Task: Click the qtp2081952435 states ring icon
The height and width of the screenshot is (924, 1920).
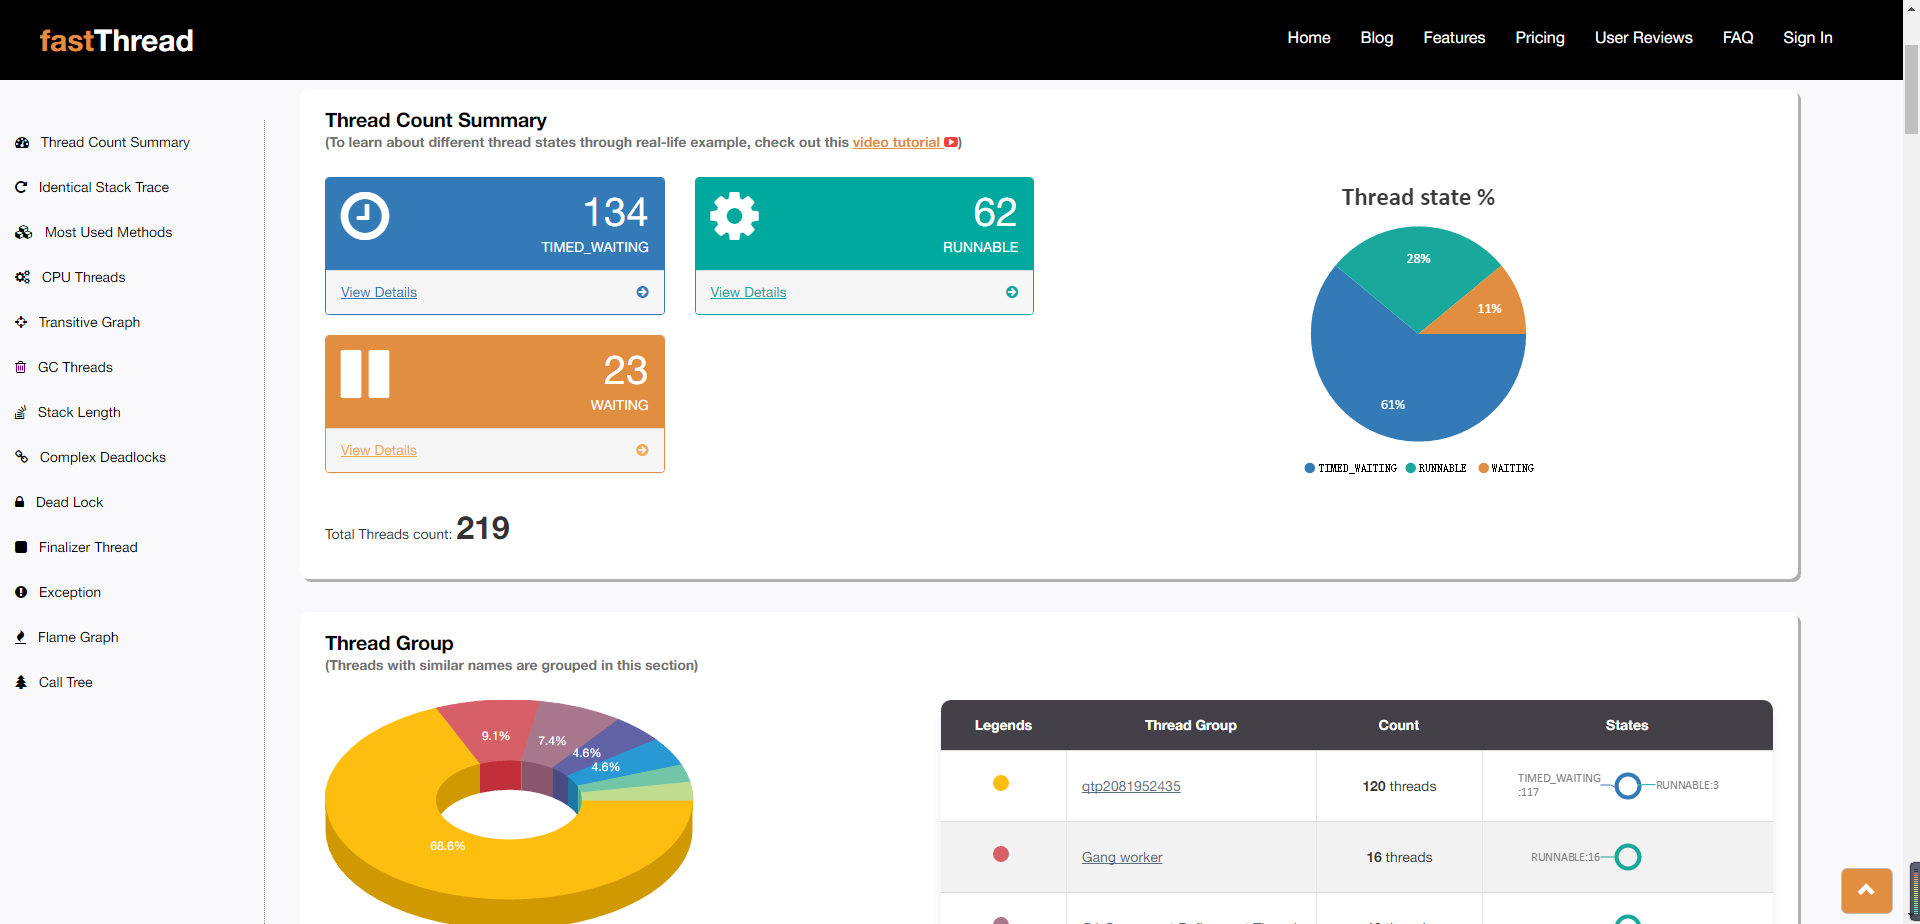Action: pos(1628,786)
